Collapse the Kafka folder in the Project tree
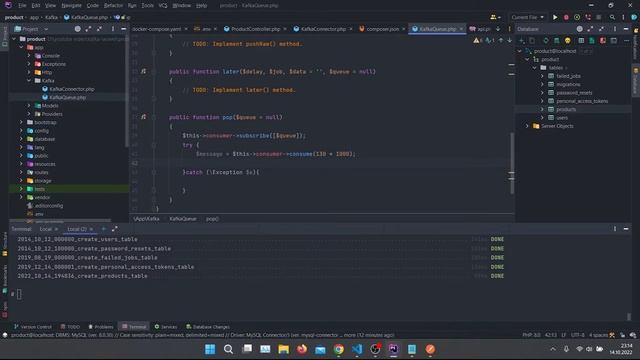The width and height of the screenshot is (640, 360). click(29, 81)
